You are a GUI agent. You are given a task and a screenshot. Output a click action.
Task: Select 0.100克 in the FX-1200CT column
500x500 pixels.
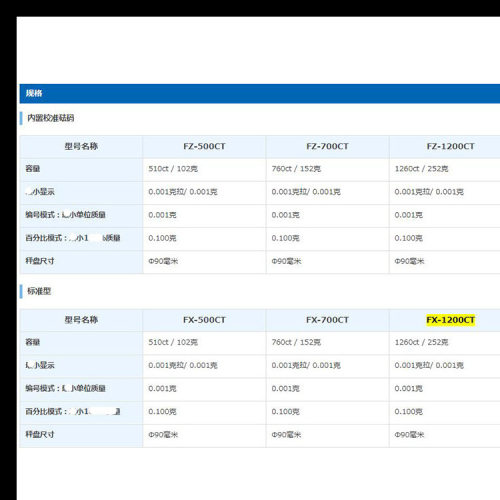point(409,412)
